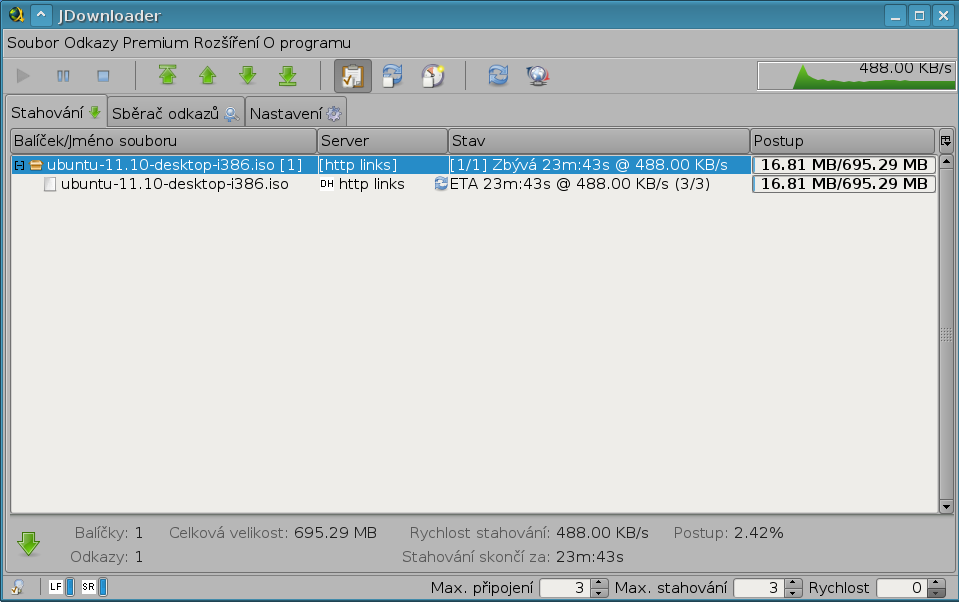The image size is (959, 602).
Task: Toggle clipboard monitoring icon
Action: coord(353,76)
